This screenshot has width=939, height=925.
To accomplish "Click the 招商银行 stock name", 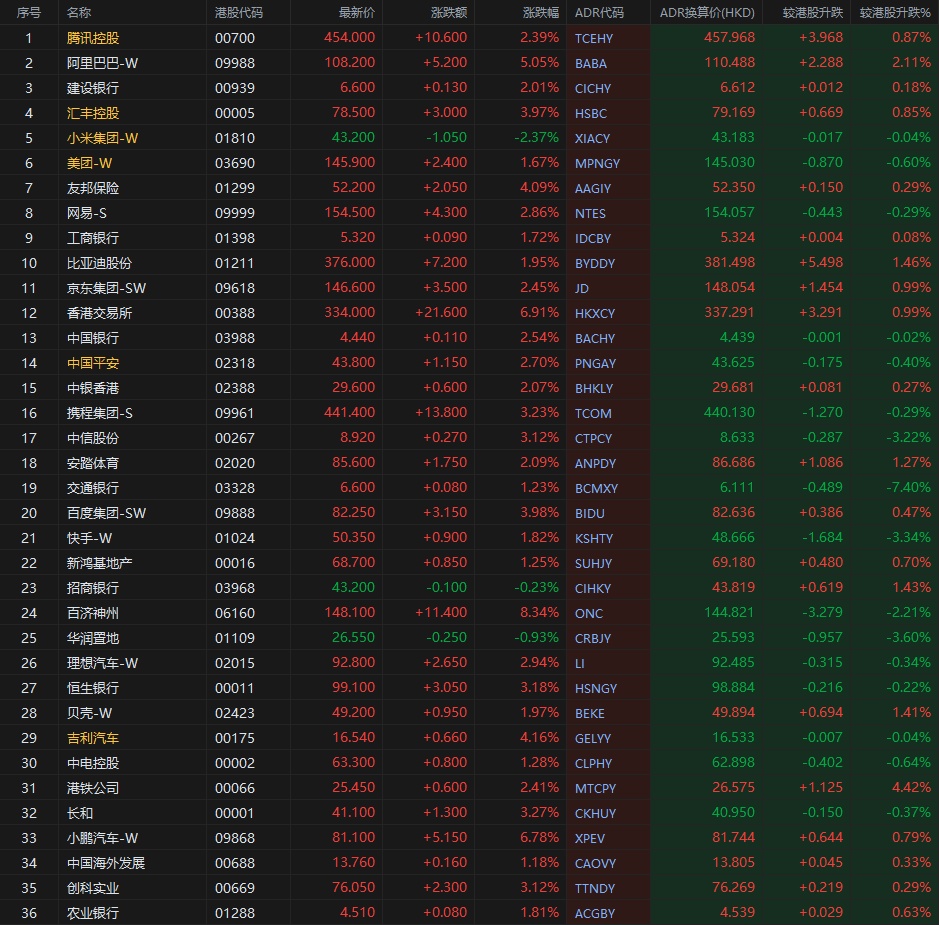I will click(x=93, y=588).
